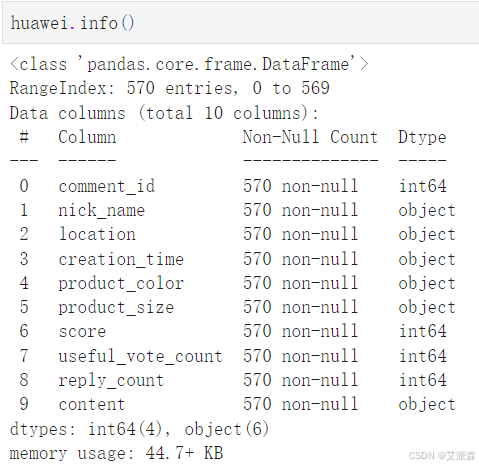
Task: Click the huawei.info() code cell
Action: pos(240,23)
